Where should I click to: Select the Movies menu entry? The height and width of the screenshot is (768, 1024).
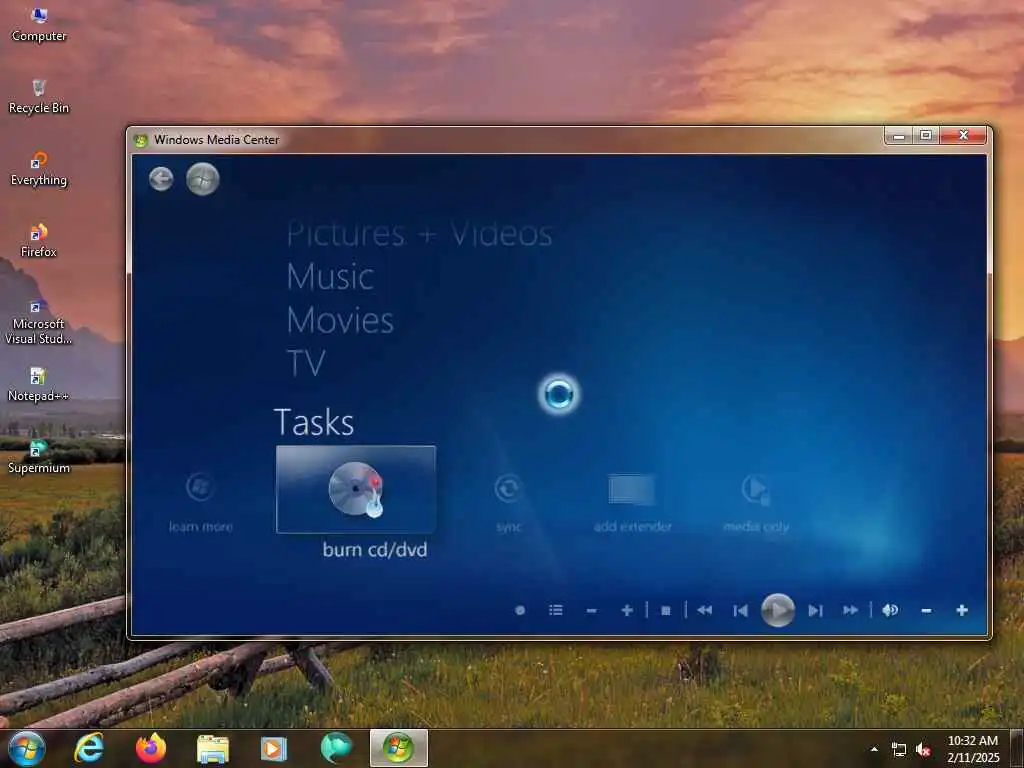[340, 320]
